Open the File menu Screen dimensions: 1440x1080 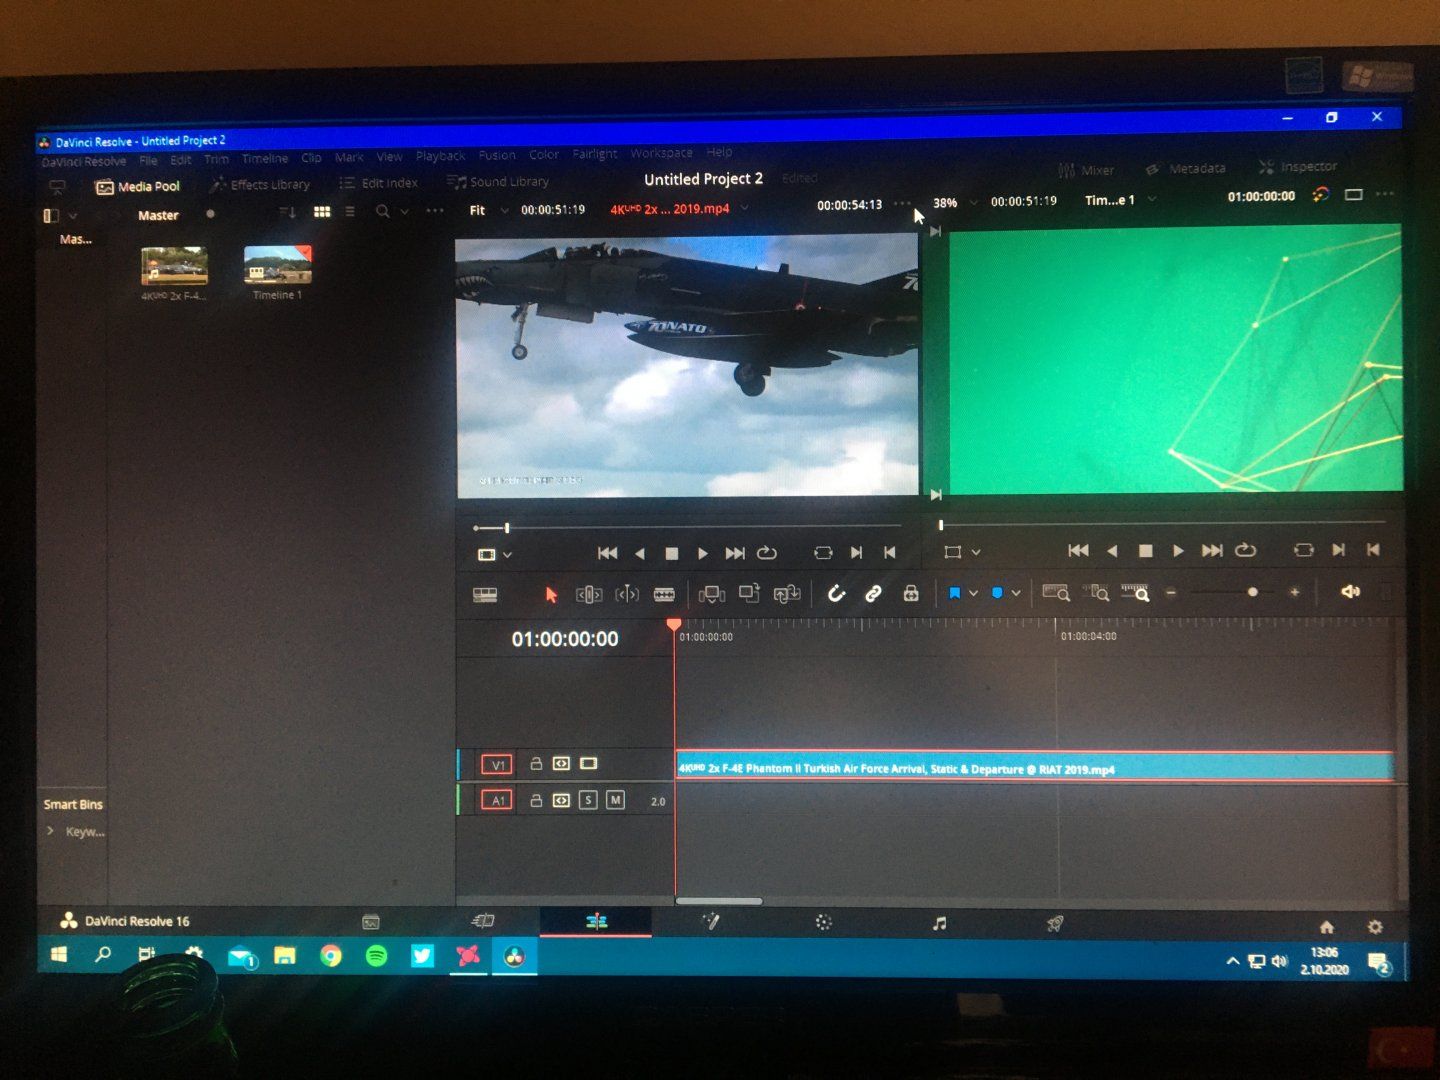click(148, 160)
